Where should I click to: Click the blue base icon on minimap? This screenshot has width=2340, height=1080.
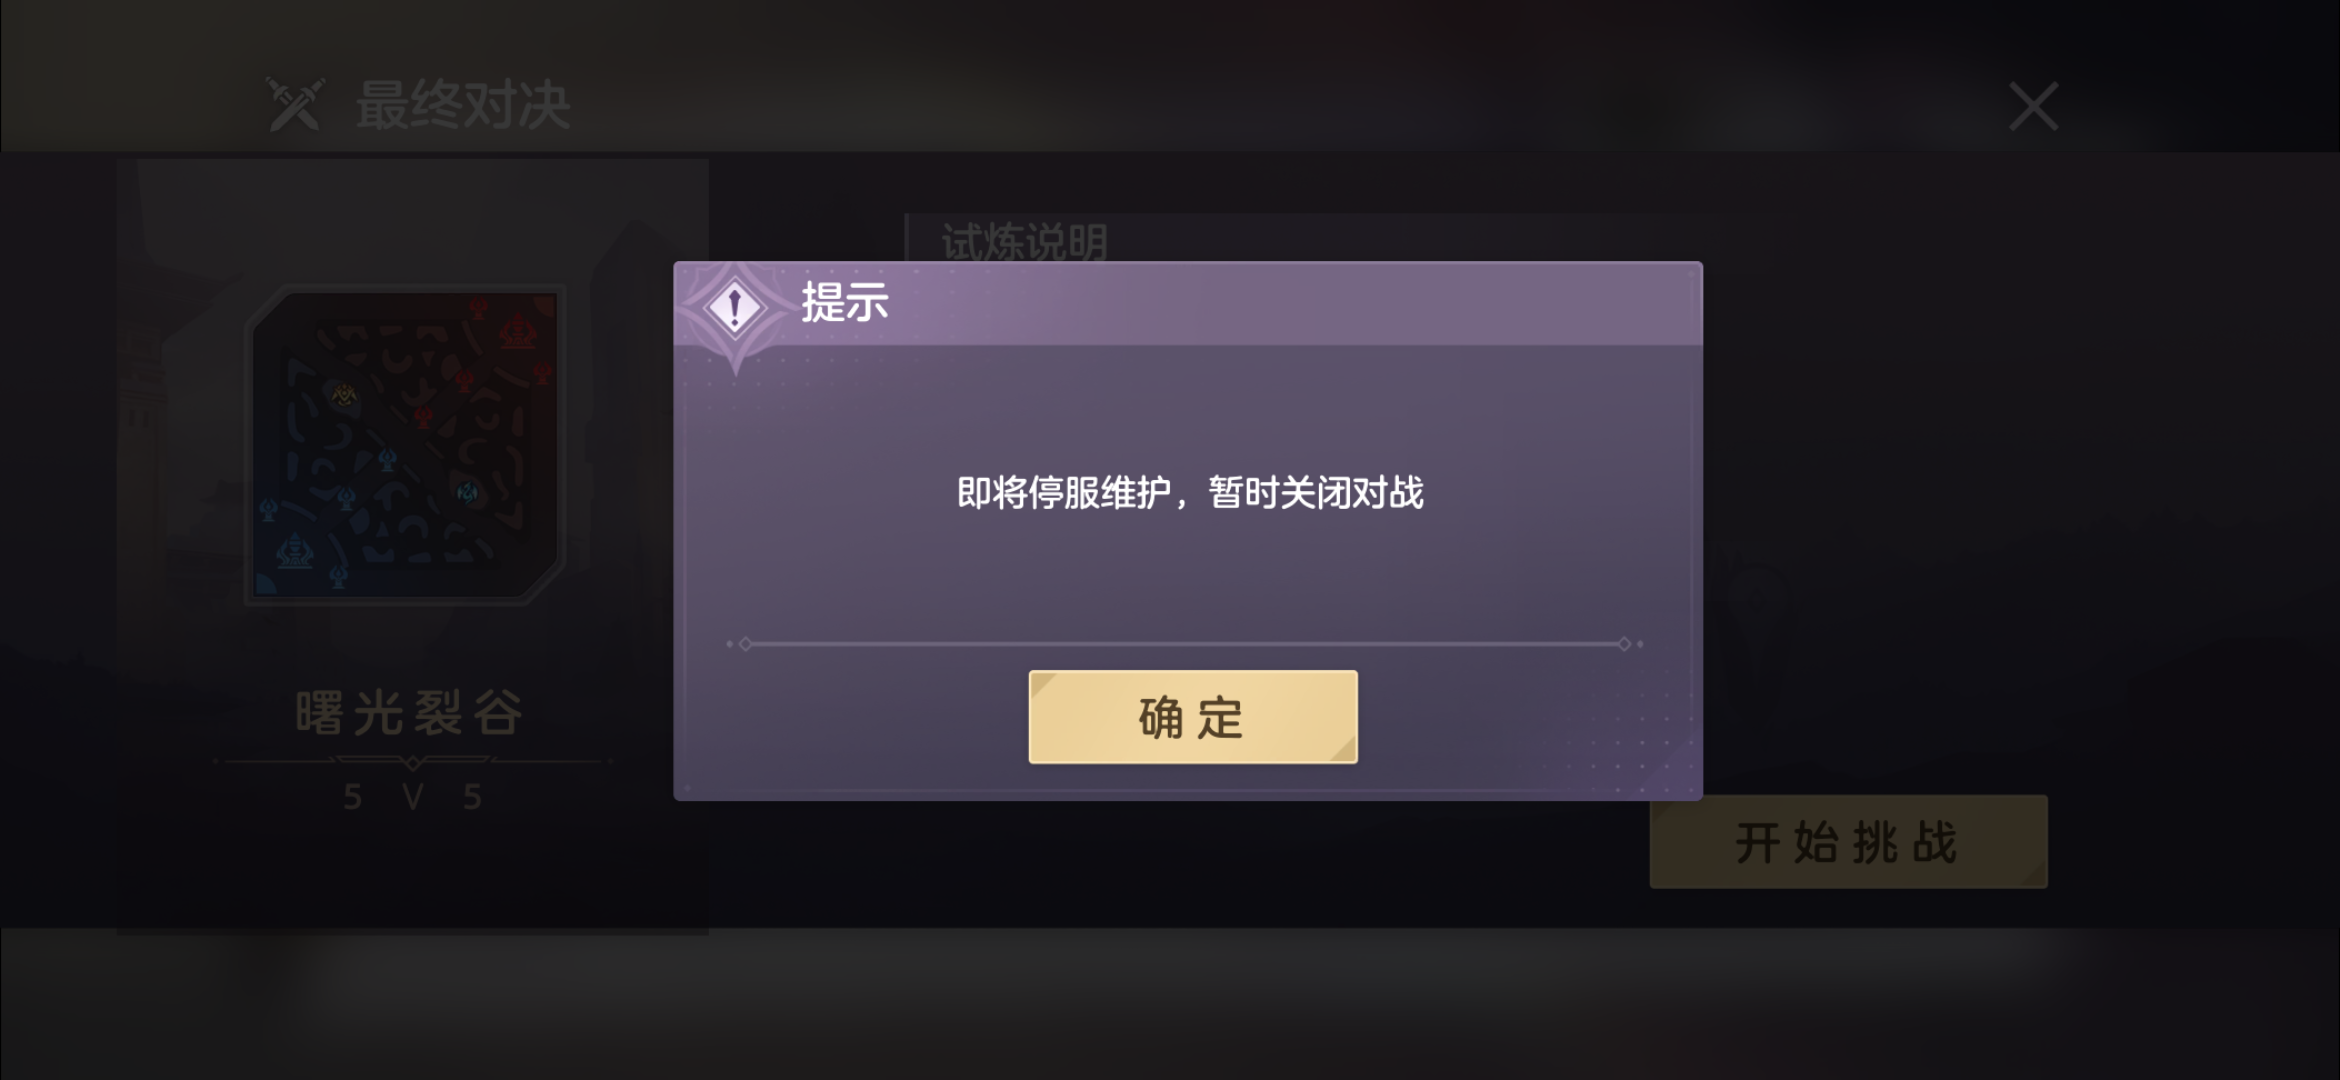tap(294, 551)
